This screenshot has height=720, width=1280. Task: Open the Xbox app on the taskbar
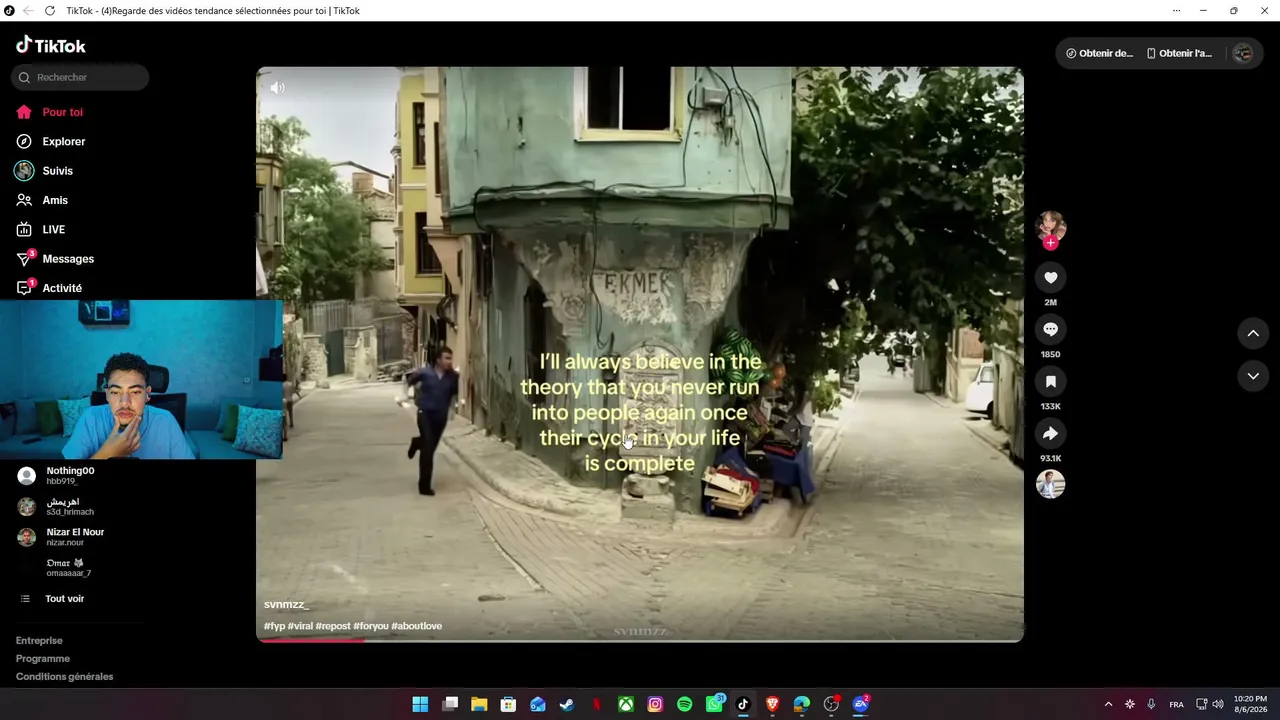click(x=625, y=704)
